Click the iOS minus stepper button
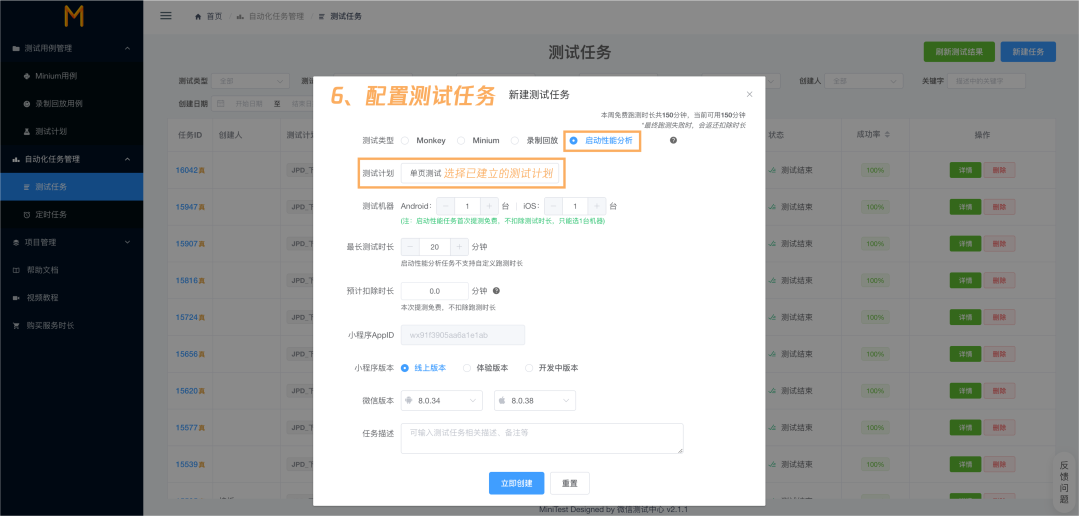The image size is (1080, 516). tap(554, 206)
